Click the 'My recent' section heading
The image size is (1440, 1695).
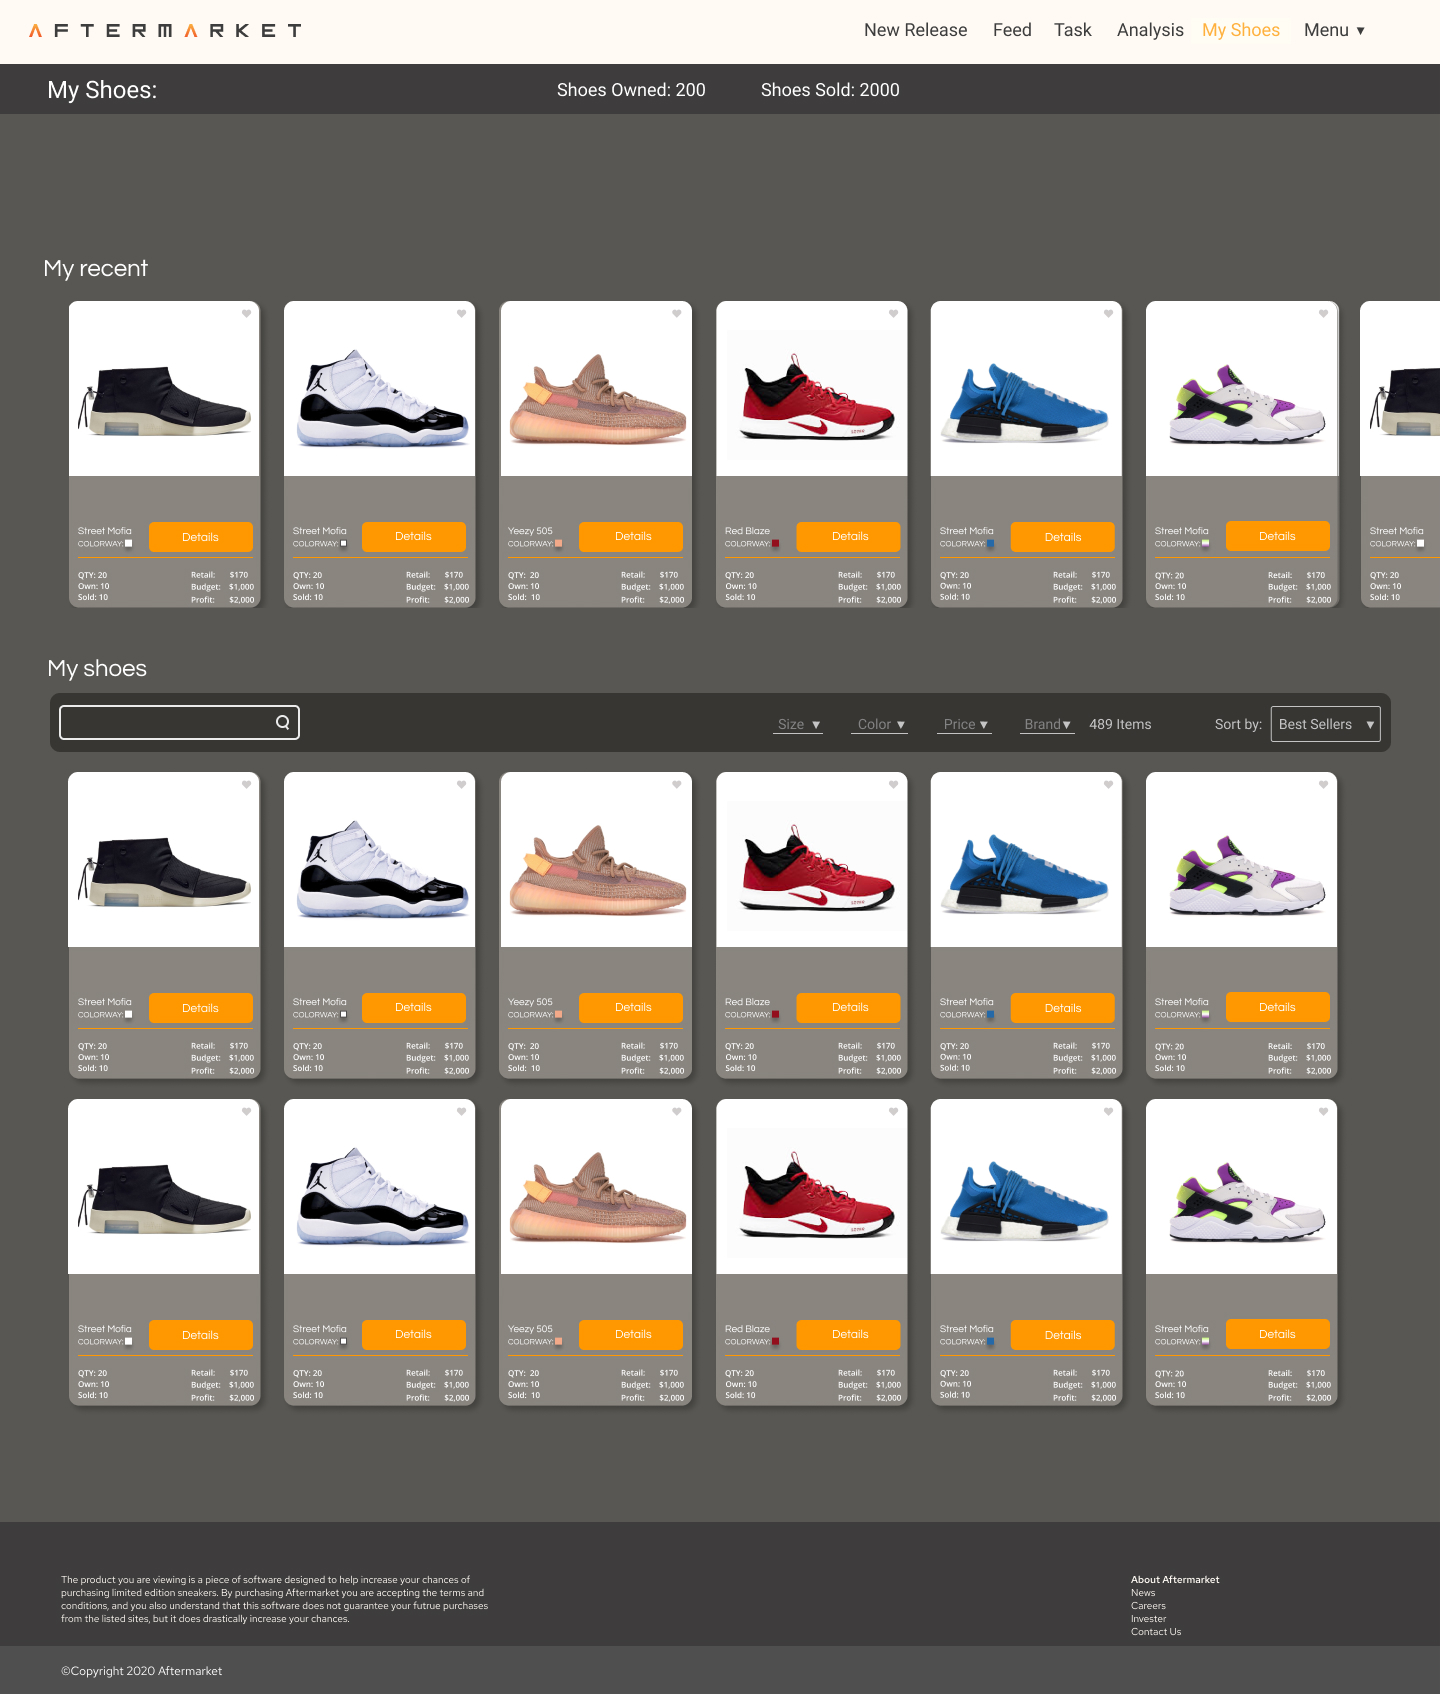pyautogui.click(x=96, y=268)
